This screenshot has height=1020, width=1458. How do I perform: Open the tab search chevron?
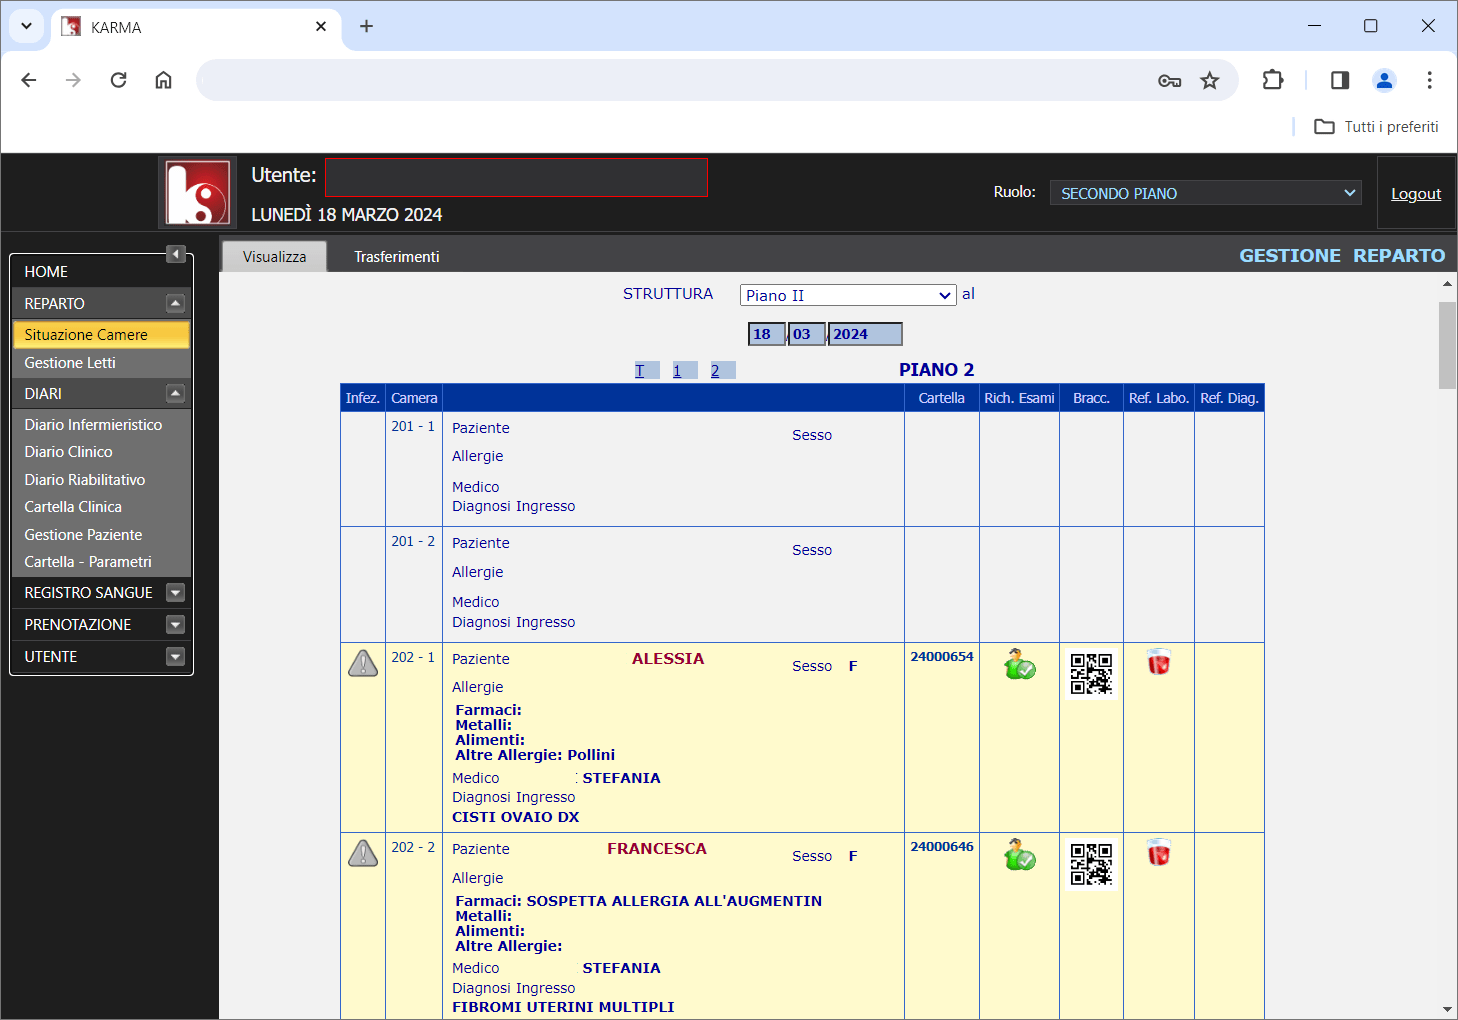pos(26,26)
